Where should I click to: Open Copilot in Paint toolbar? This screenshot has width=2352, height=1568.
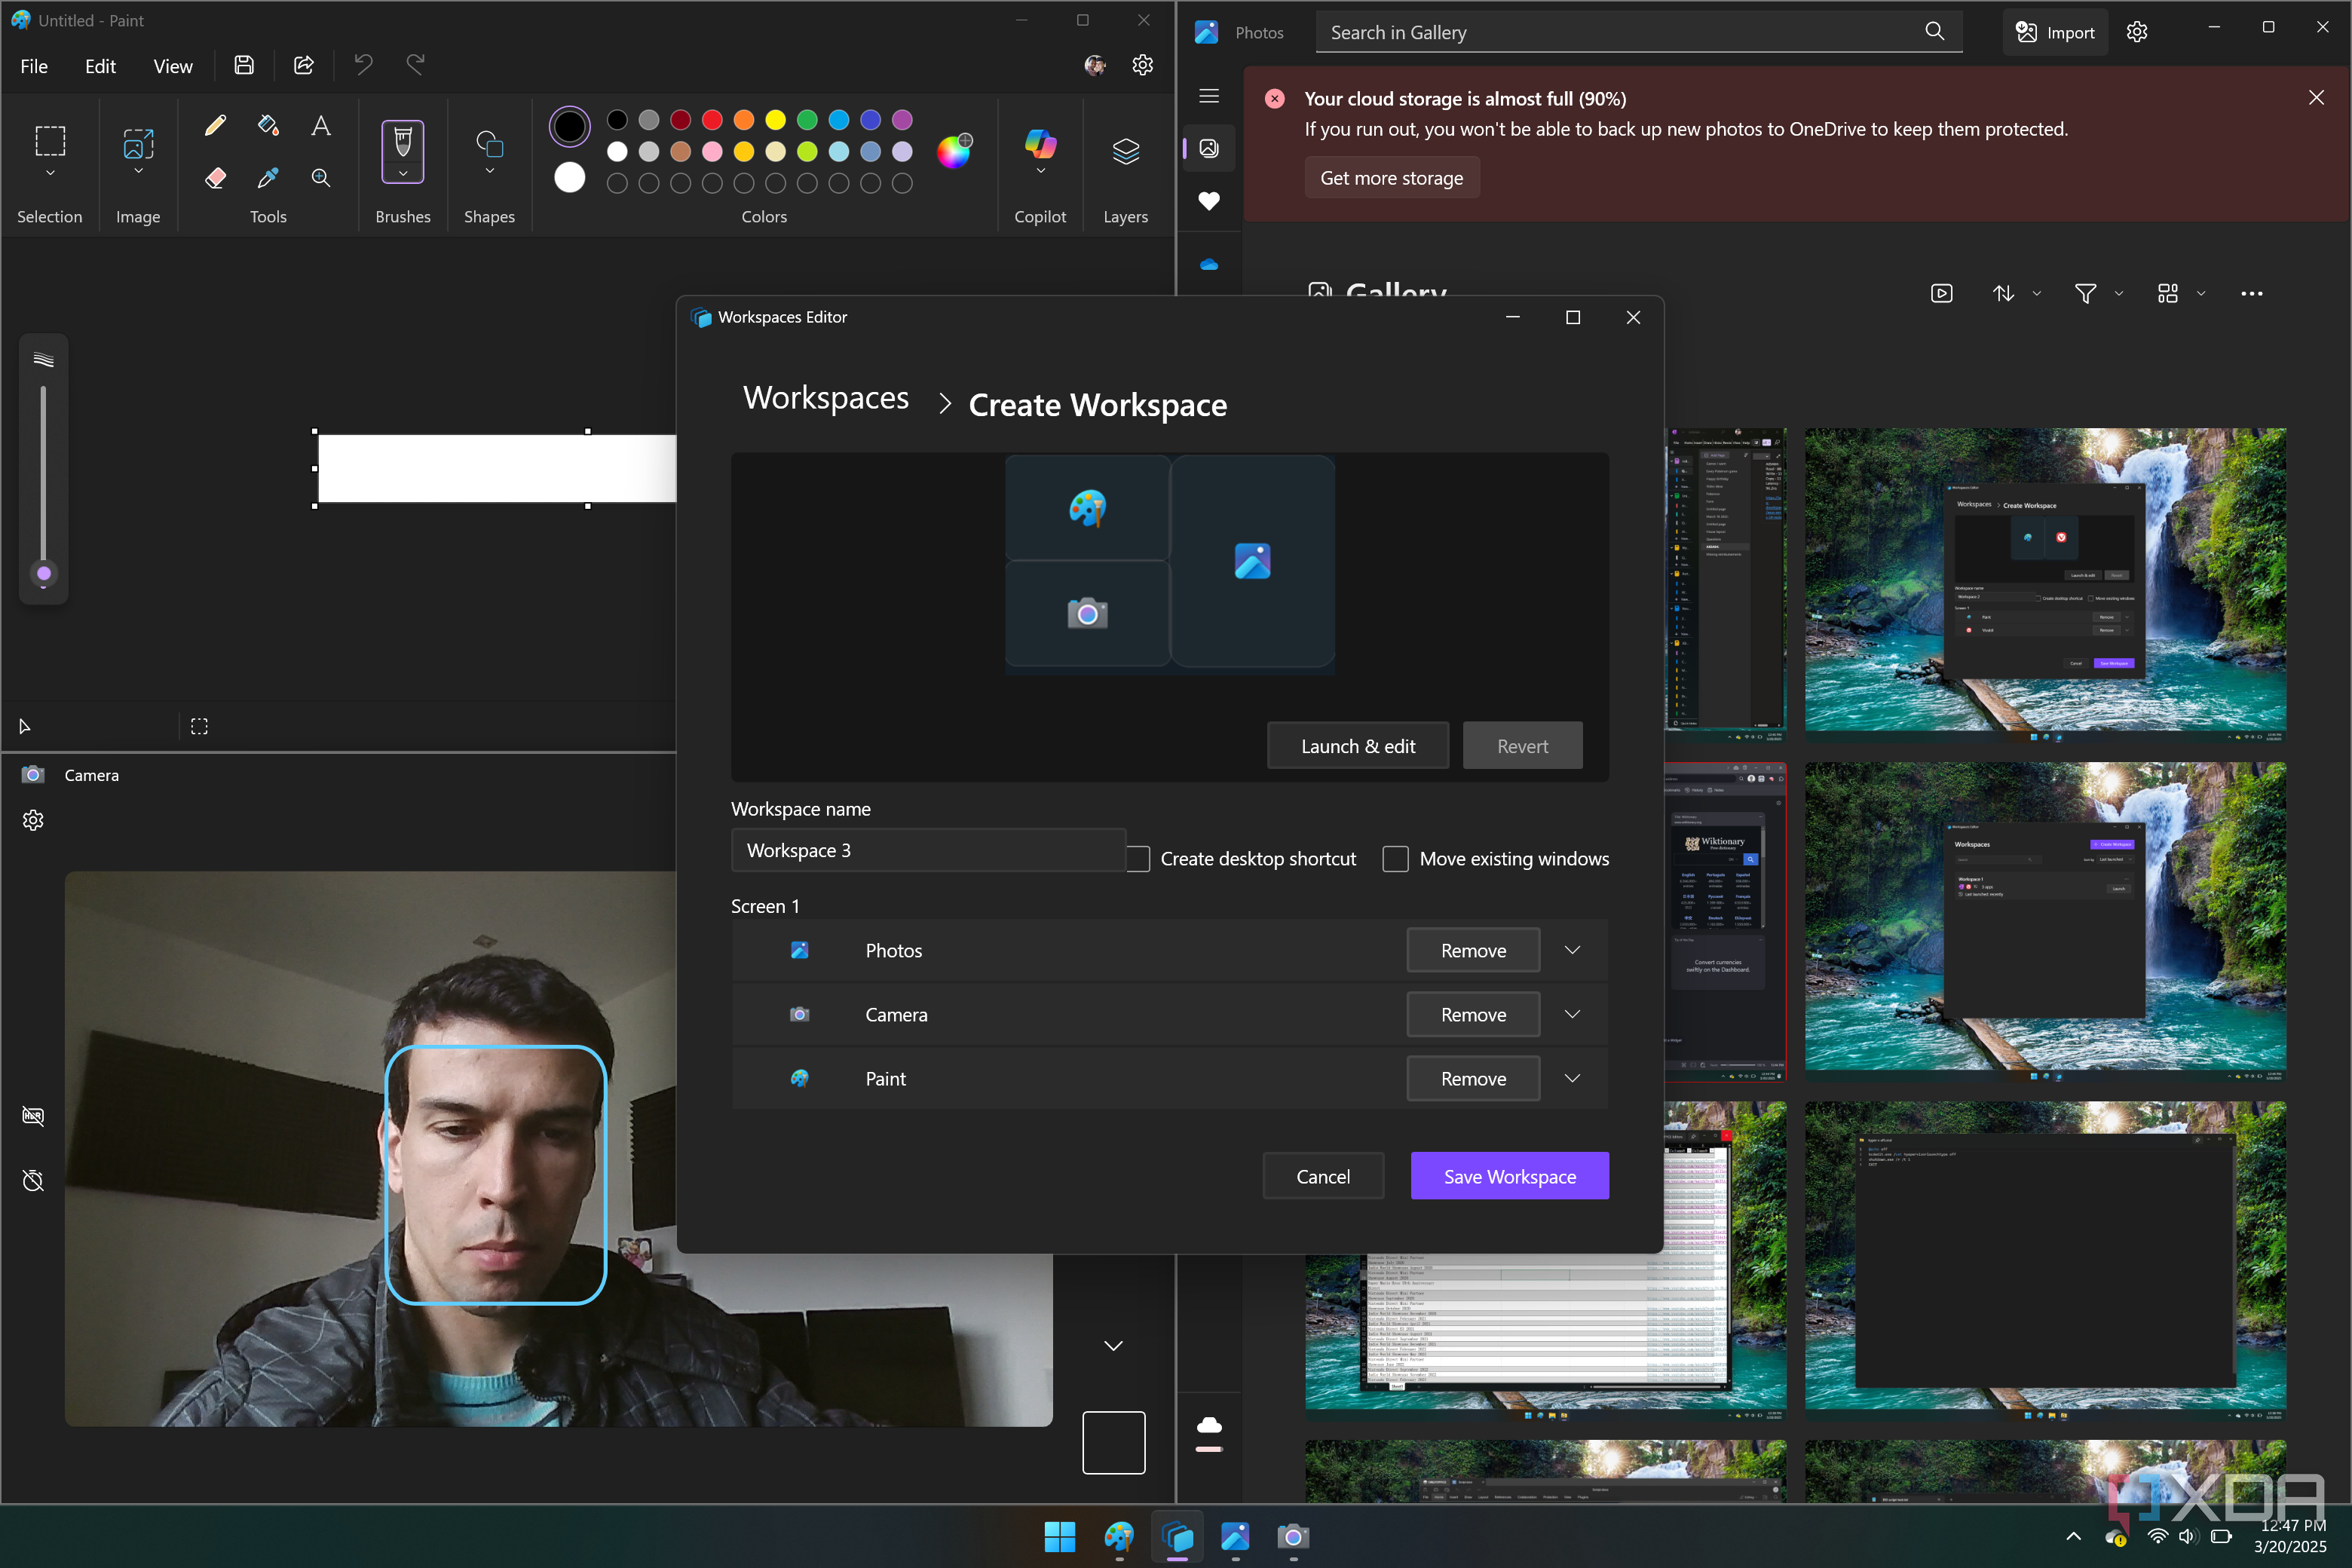[1040, 151]
